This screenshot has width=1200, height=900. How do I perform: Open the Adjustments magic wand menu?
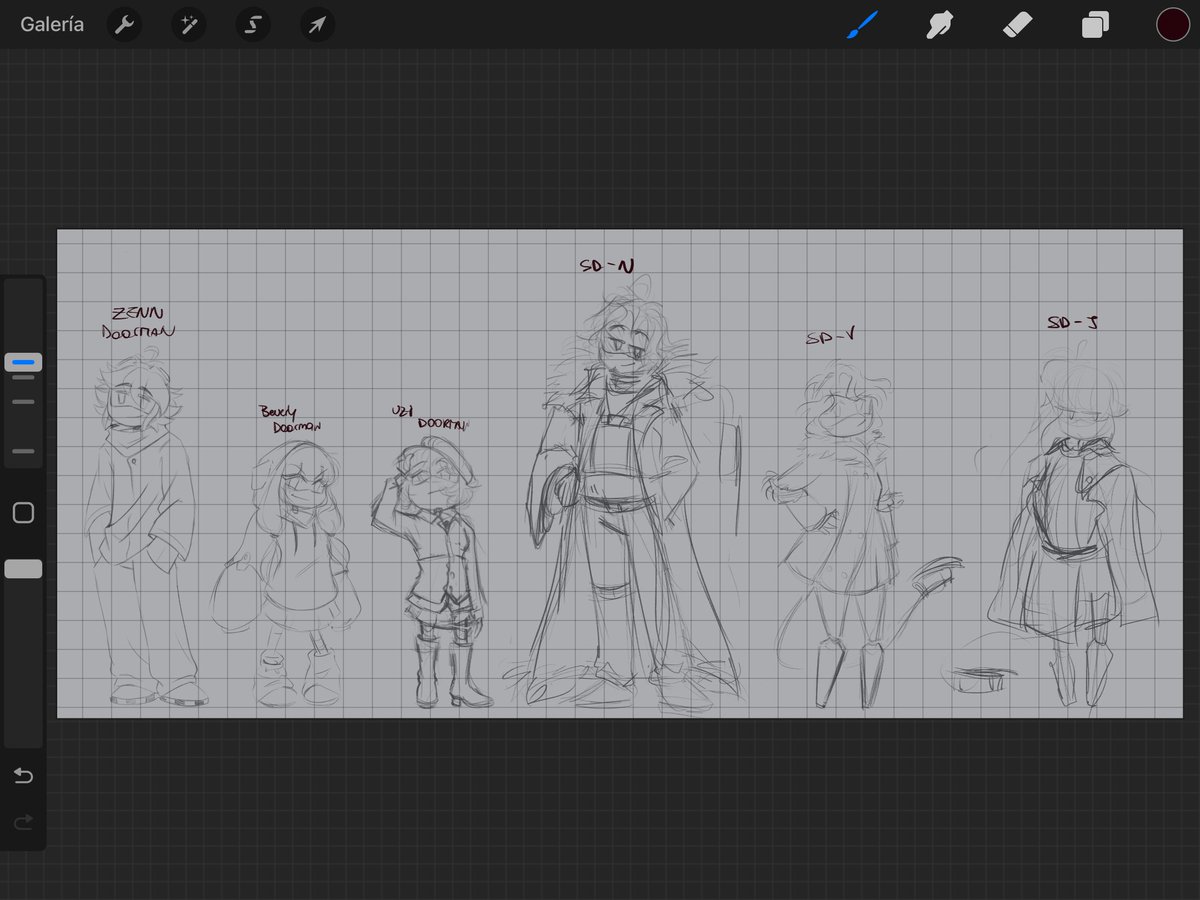point(188,24)
